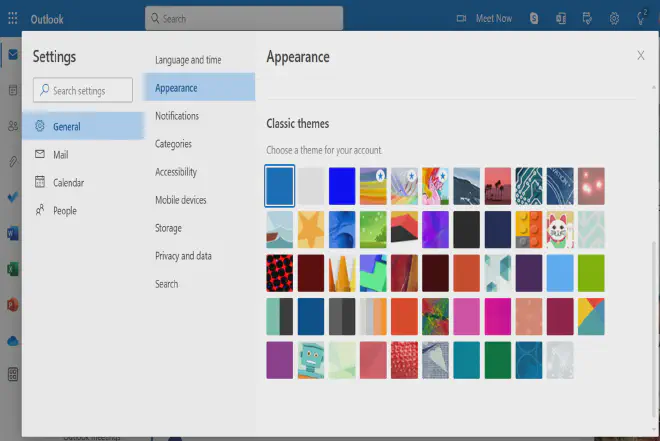The height and width of the screenshot is (441, 660).
Task: Open the Mobile devices settings section
Action: point(199,200)
